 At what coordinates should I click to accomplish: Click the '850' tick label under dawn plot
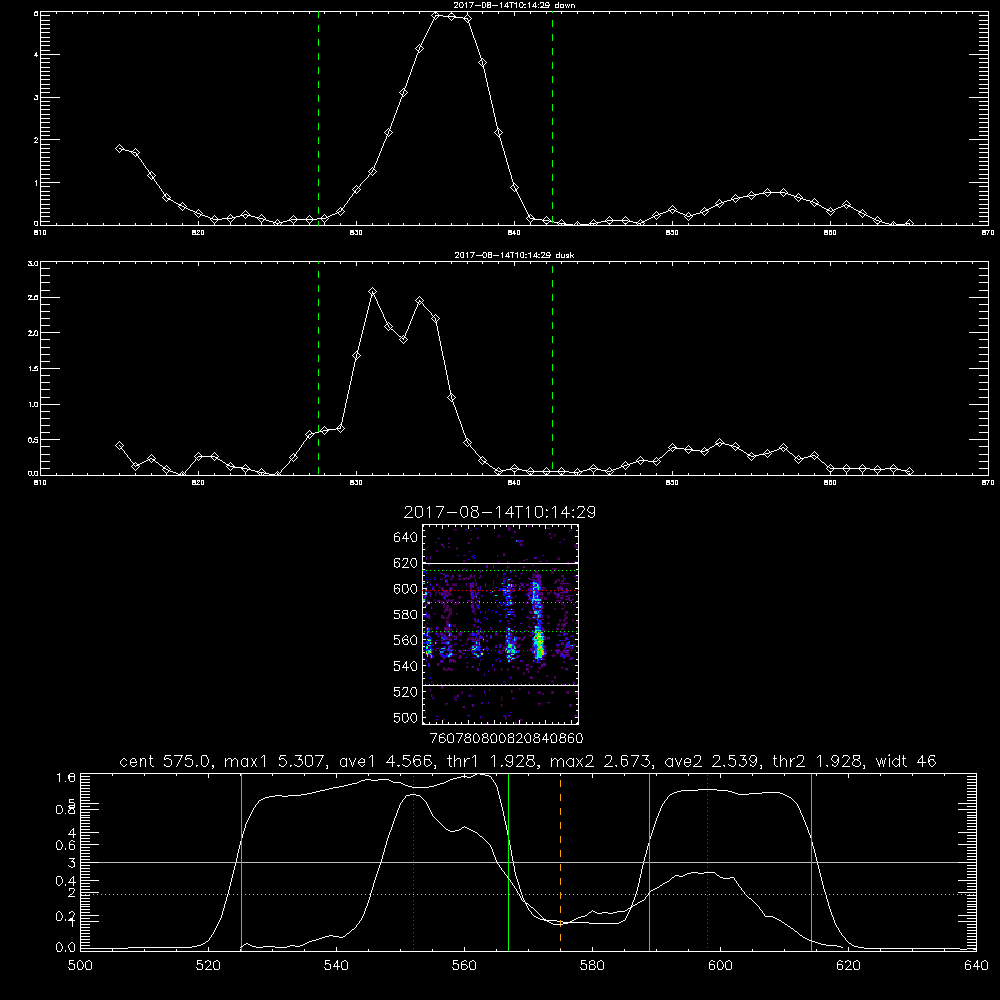[672, 233]
